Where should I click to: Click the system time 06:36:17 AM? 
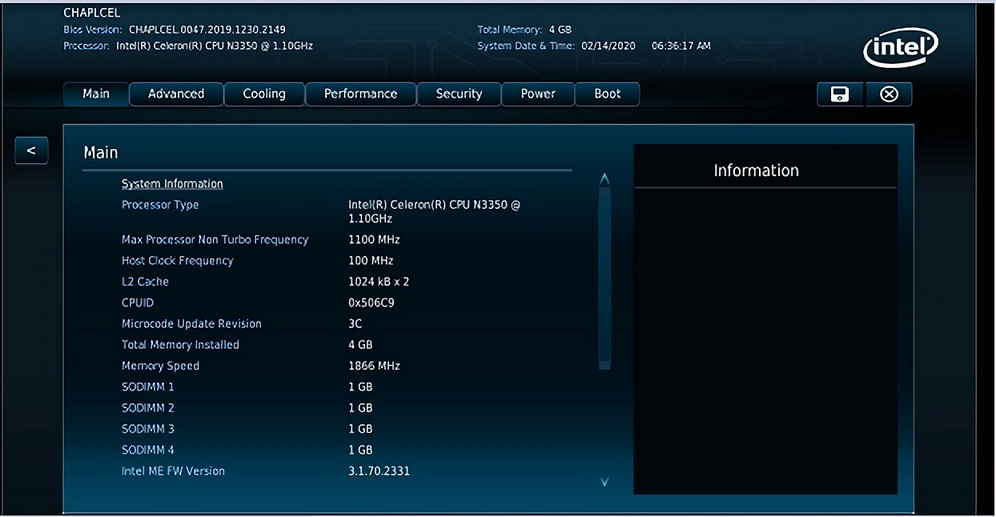(681, 46)
